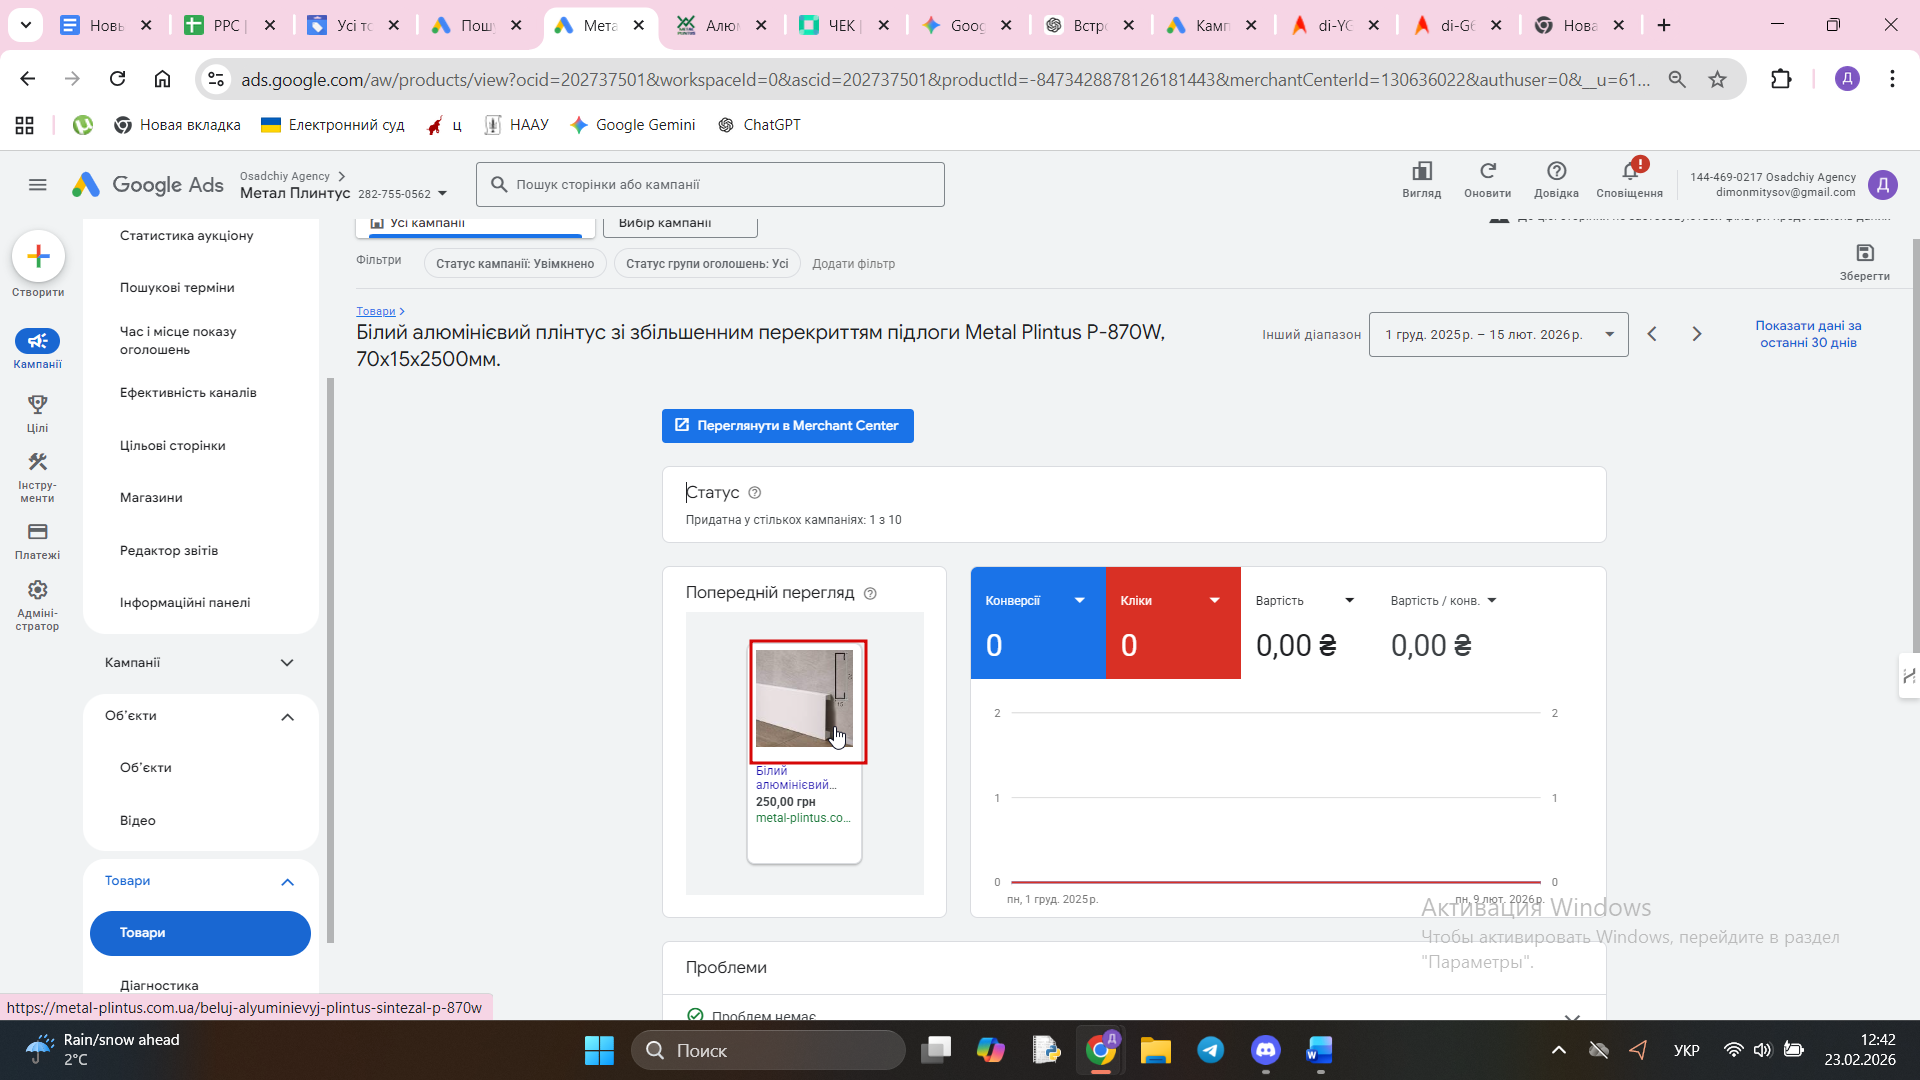This screenshot has height=1080, width=1920.
Task: Open the Appearance view icon
Action: click(x=1421, y=172)
